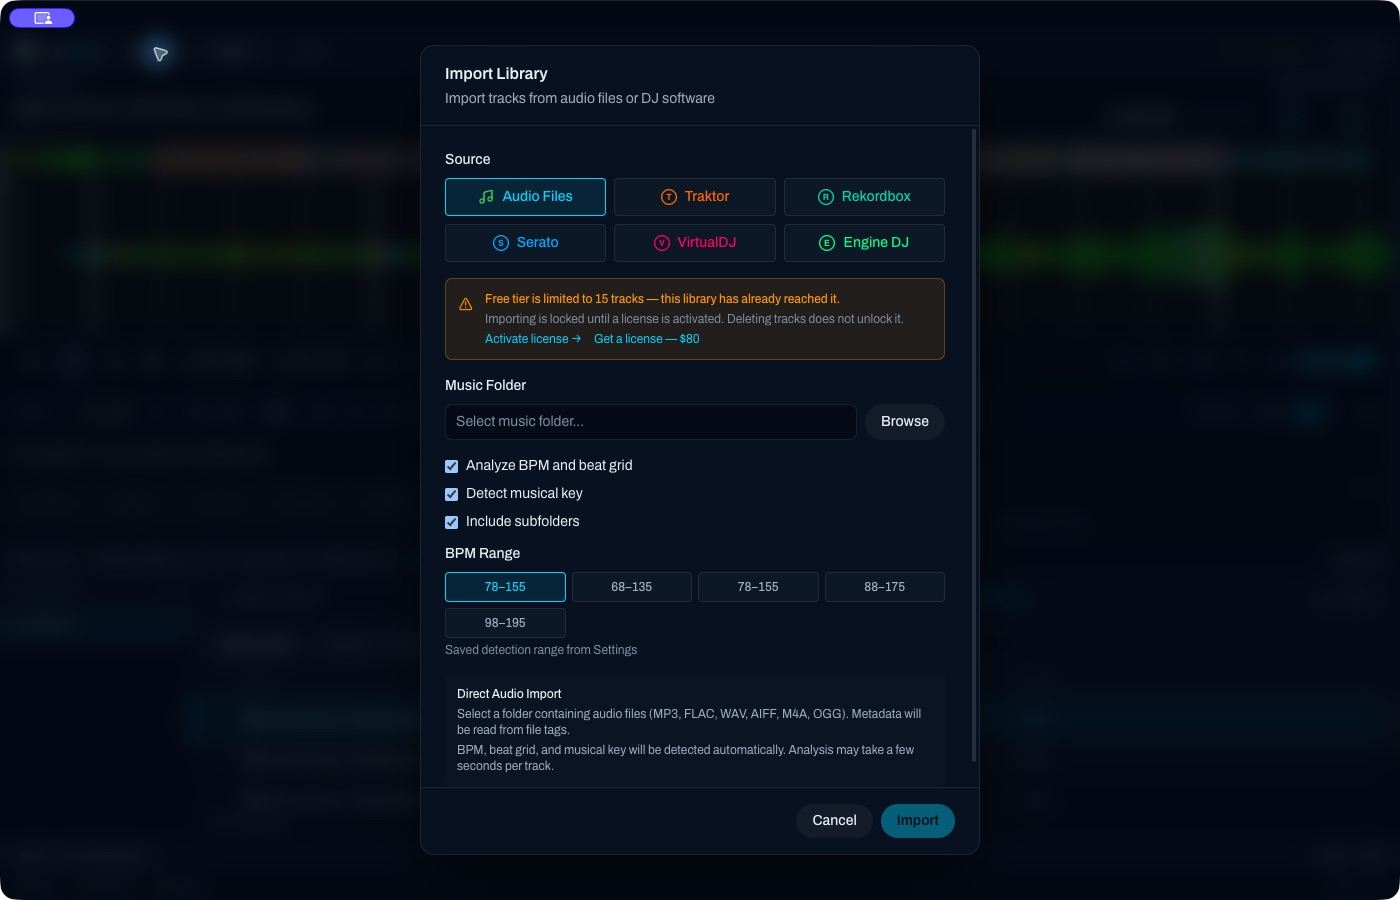Click the "Direct Audio Import" heading
Screen dimensions: 1400x900
[x=509, y=694]
